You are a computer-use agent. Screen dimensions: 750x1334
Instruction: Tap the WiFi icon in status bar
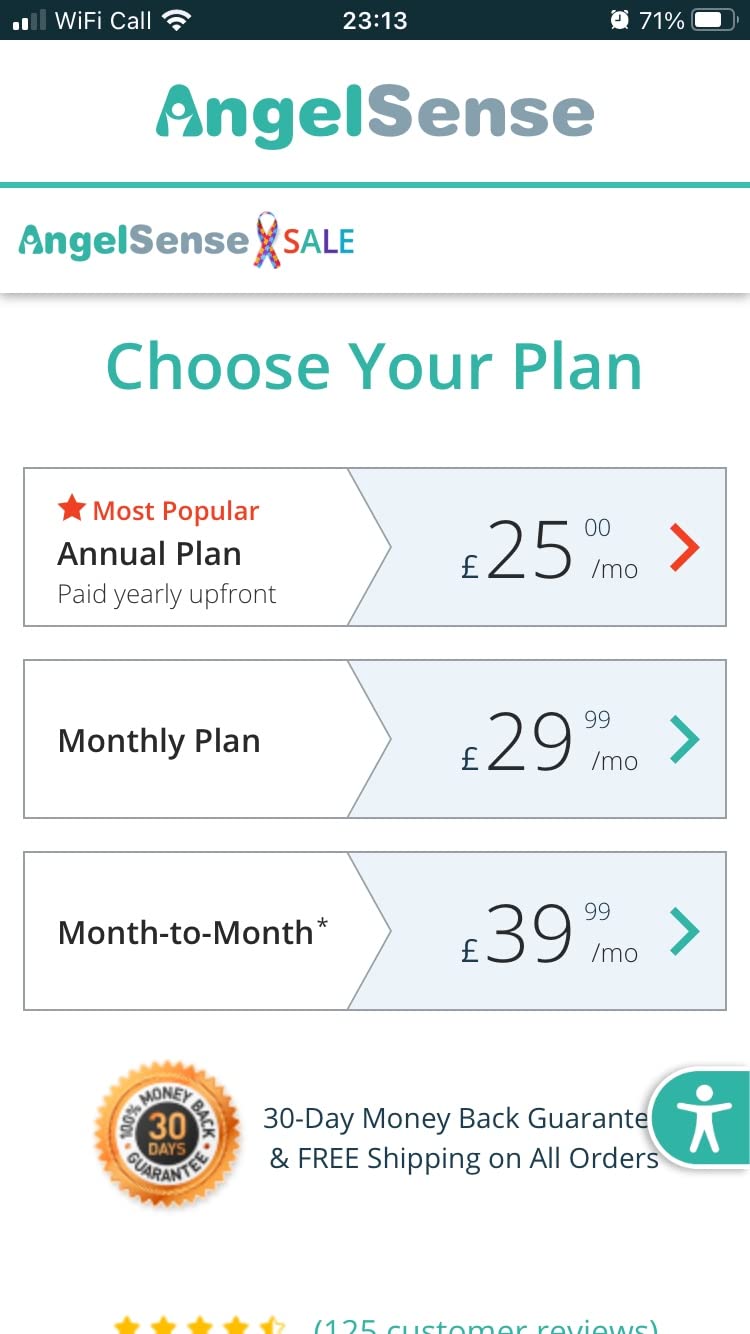pyautogui.click(x=177, y=20)
